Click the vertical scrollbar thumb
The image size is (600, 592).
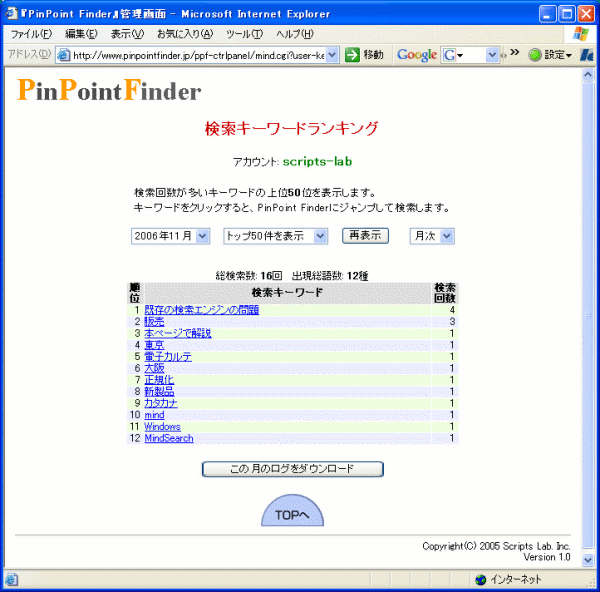pyautogui.click(x=588, y=317)
